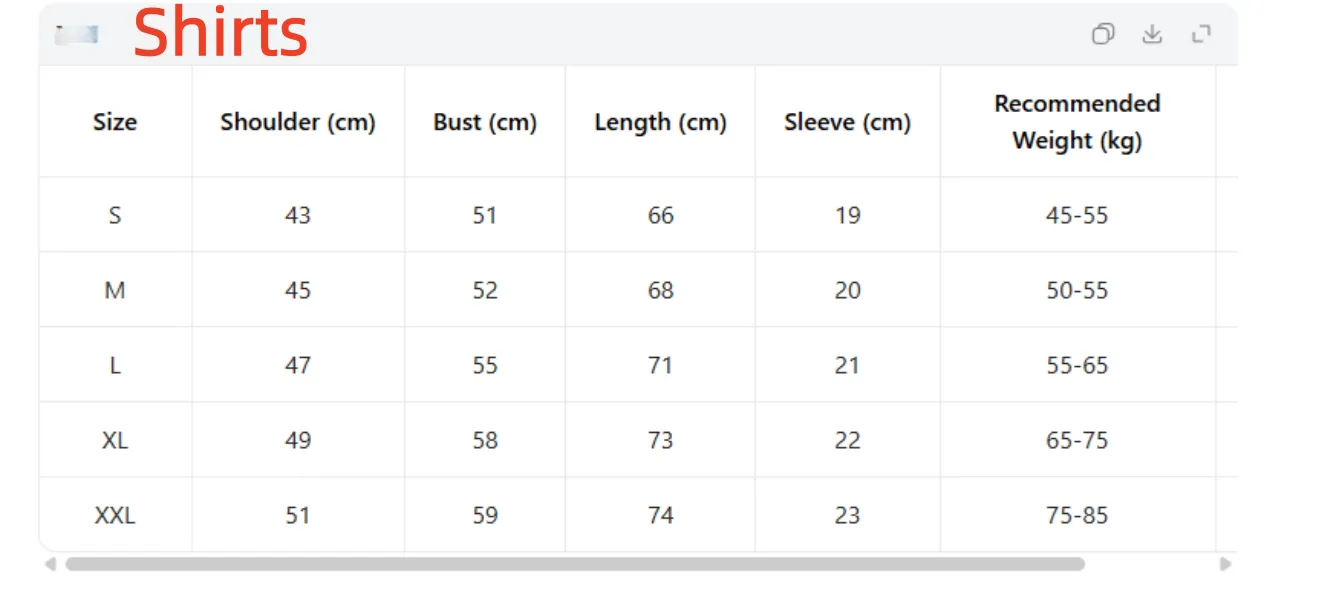Click the Shoulder (cm) column header
The width and height of the screenshot is (1342, 600).
click(298, 122)
